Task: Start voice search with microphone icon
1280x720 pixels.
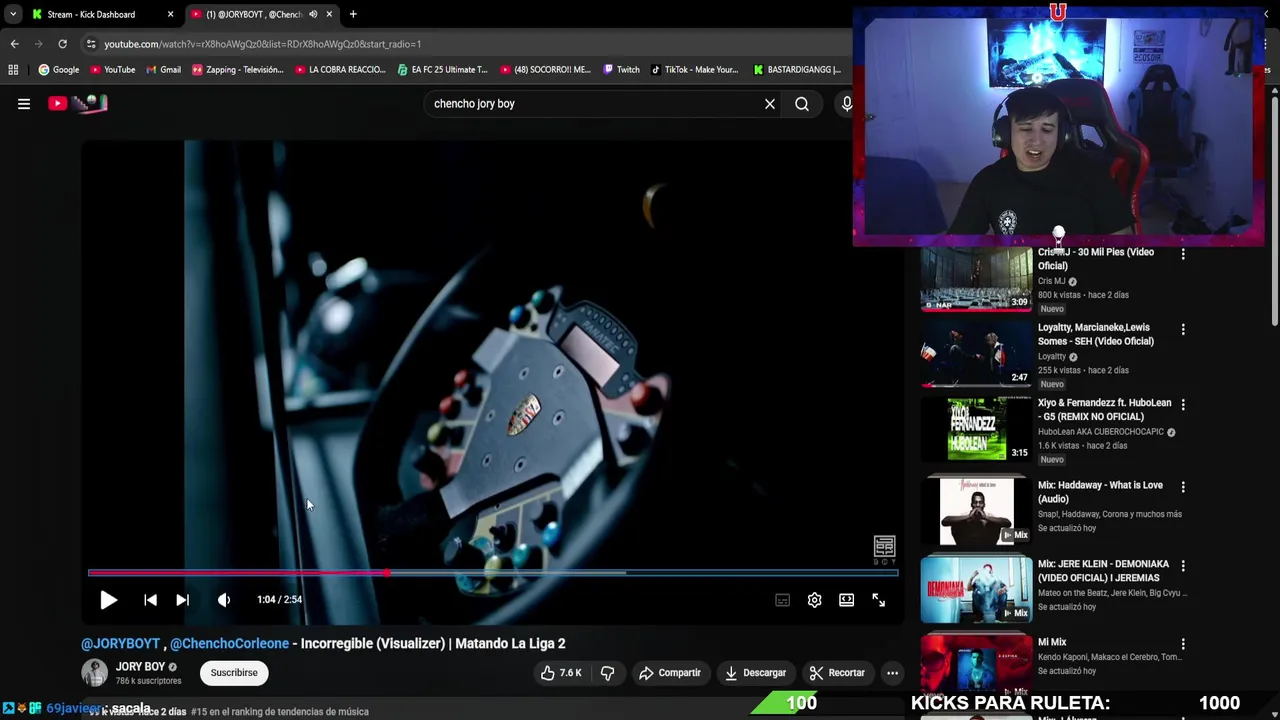Action: click(x=846, y=104)
